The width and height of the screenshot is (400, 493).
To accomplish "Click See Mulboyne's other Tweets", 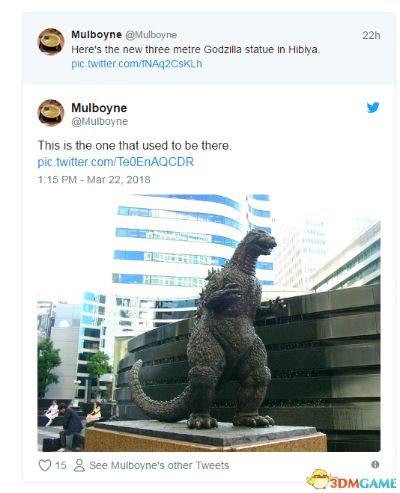I will [x=159, y=465].
